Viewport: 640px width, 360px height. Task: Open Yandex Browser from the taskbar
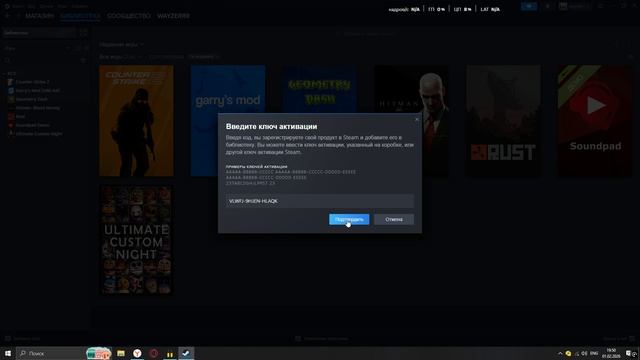(x=138, y=353)
